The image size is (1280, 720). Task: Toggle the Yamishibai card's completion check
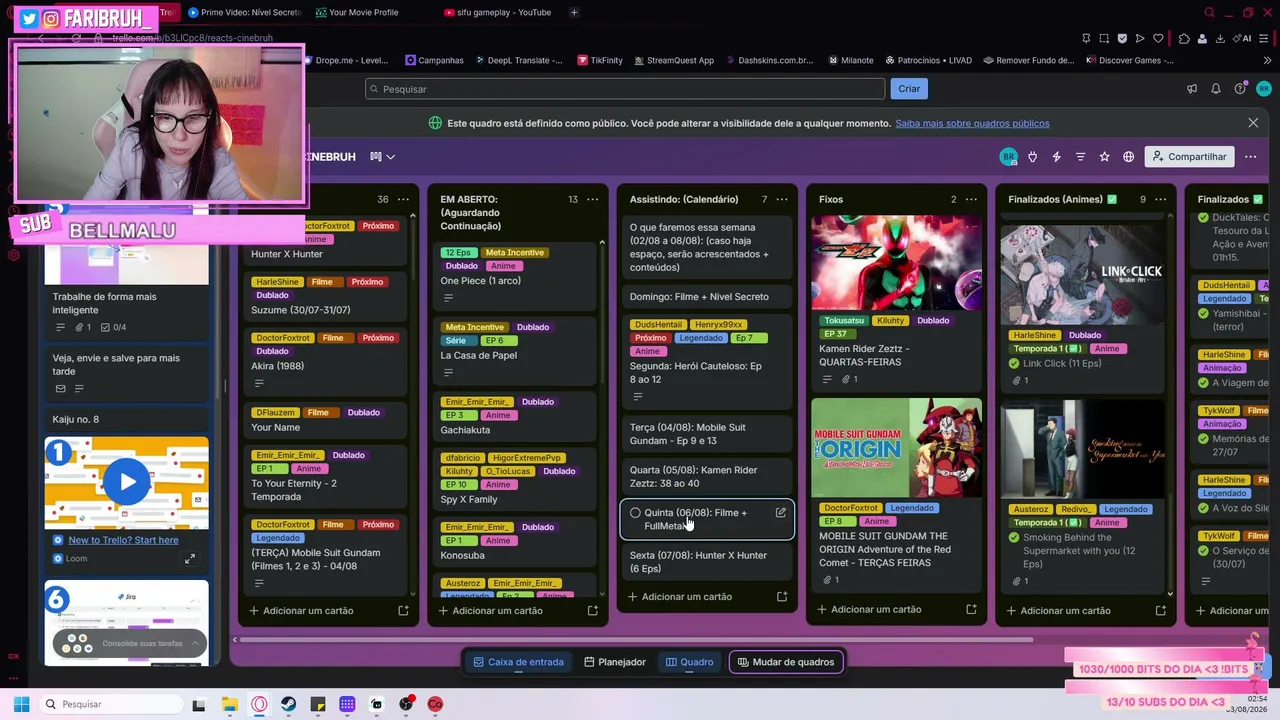coord(1204,313)
